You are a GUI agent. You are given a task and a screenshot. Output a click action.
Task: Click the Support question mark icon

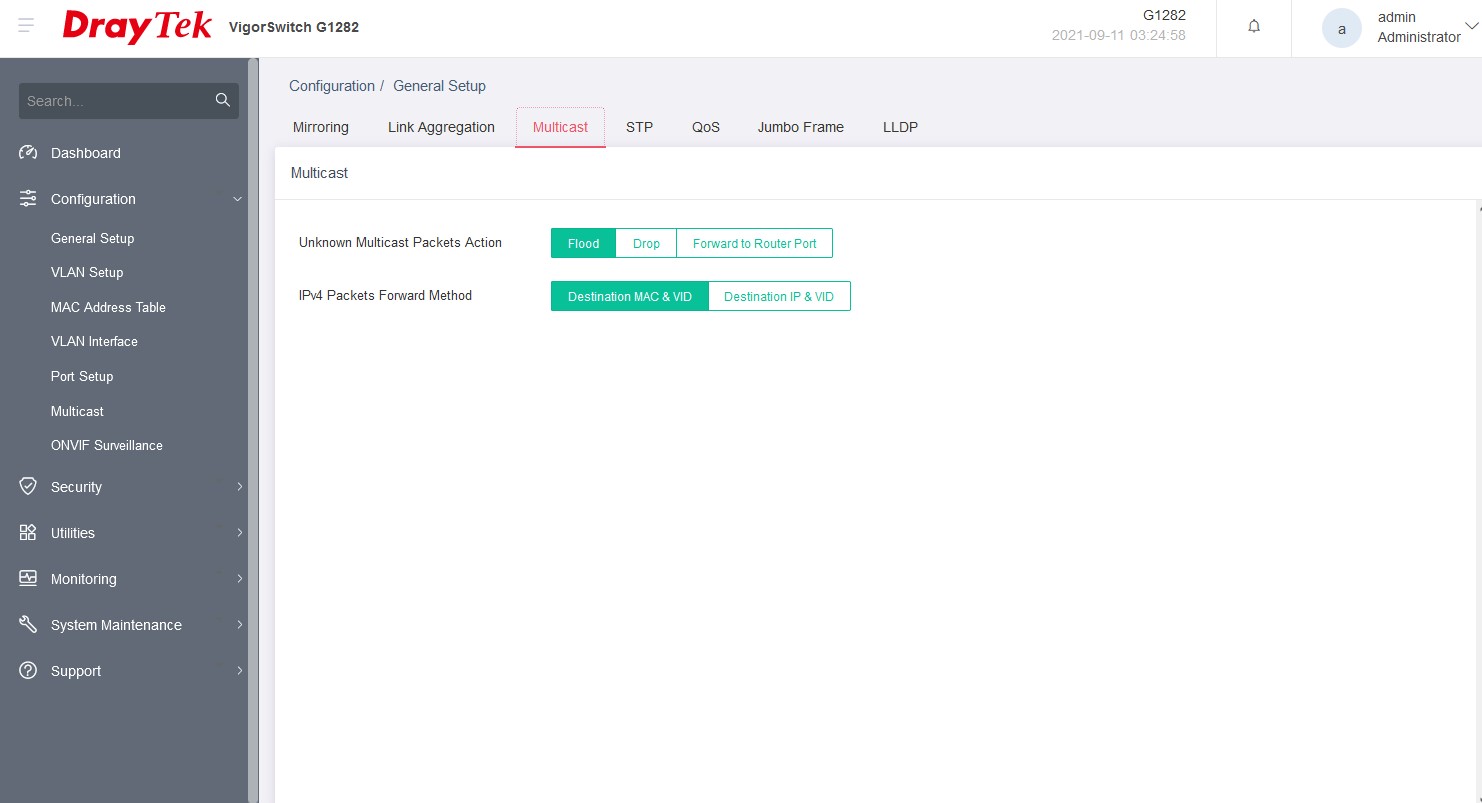pyautogui.click(x=28, y=671)
